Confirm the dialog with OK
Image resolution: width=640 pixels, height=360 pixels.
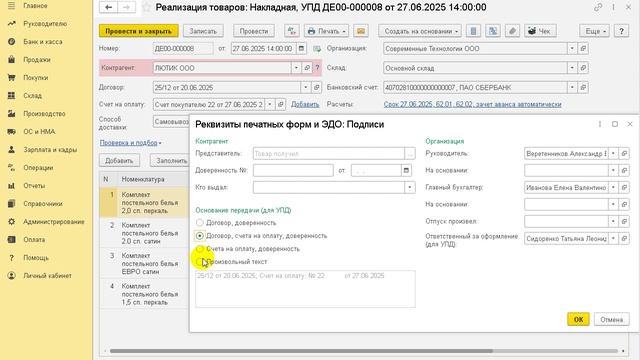click(578, 319)
